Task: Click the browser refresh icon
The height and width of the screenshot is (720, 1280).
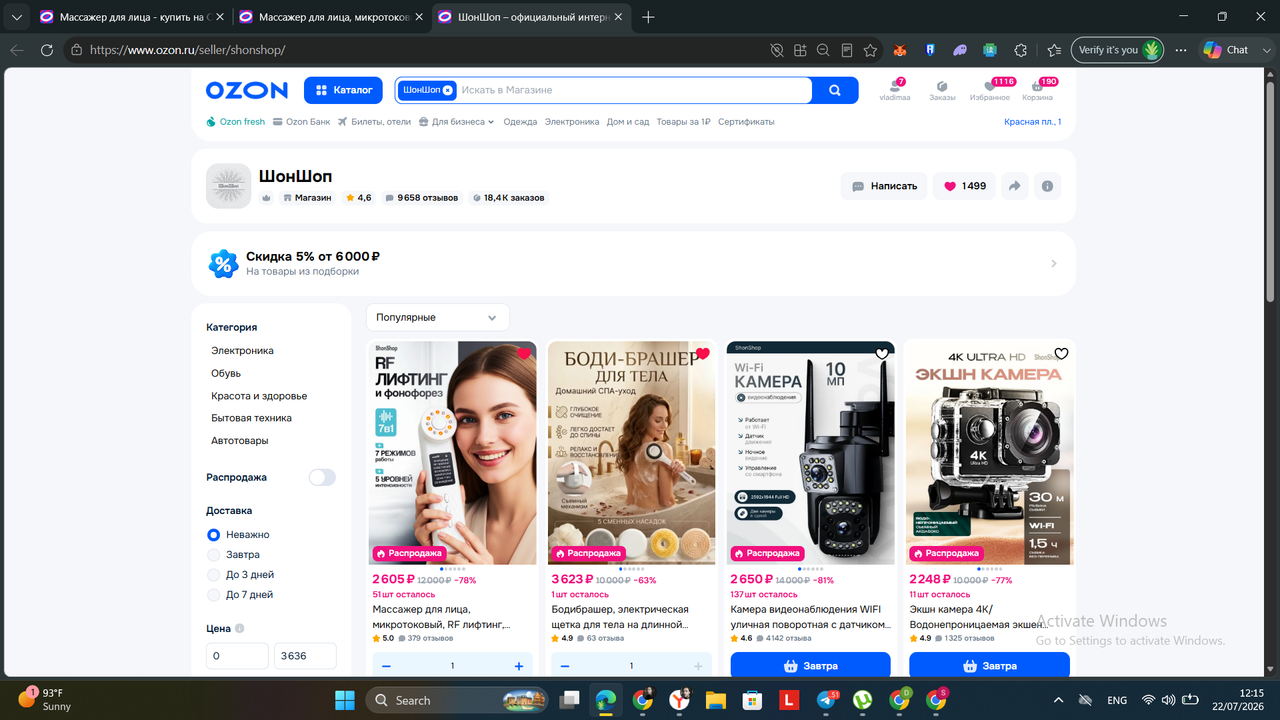Action: pos(46,50)
